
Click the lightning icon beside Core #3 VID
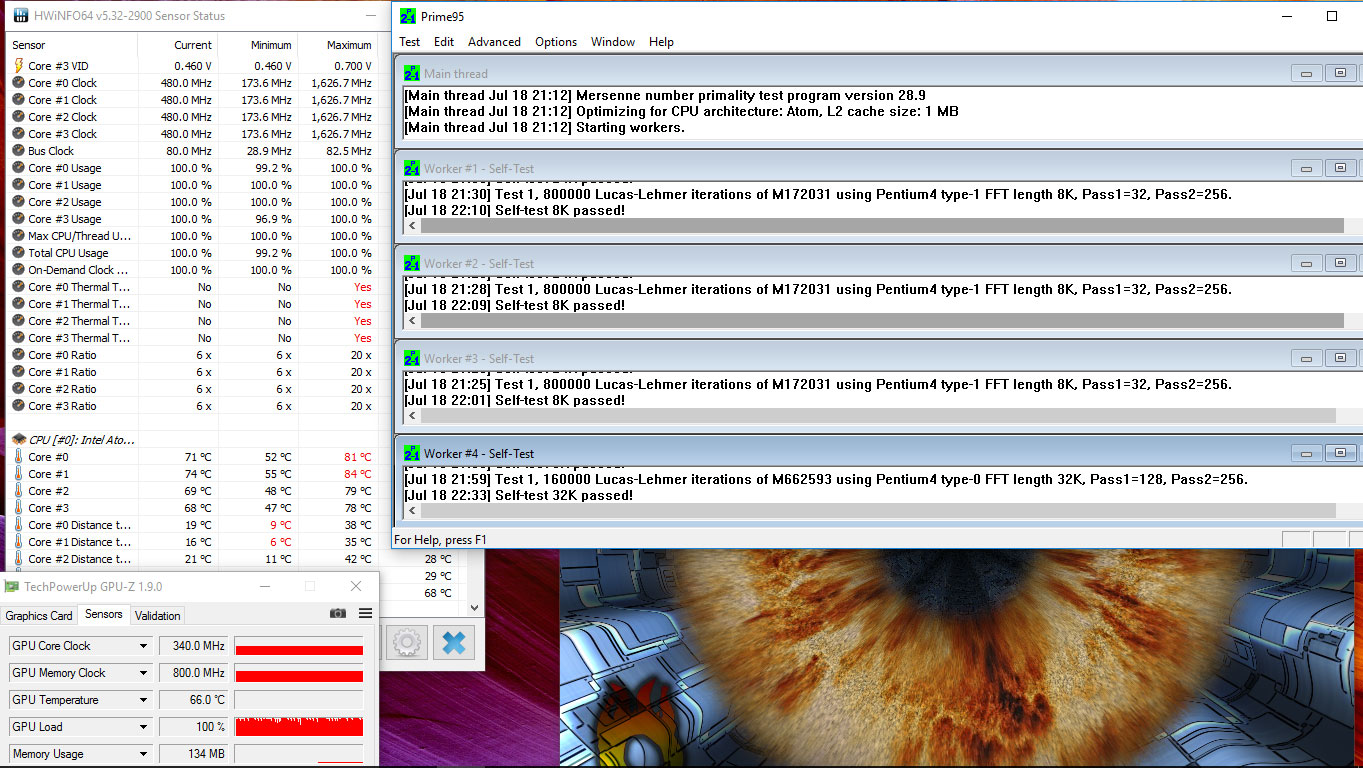click(18, 66)
